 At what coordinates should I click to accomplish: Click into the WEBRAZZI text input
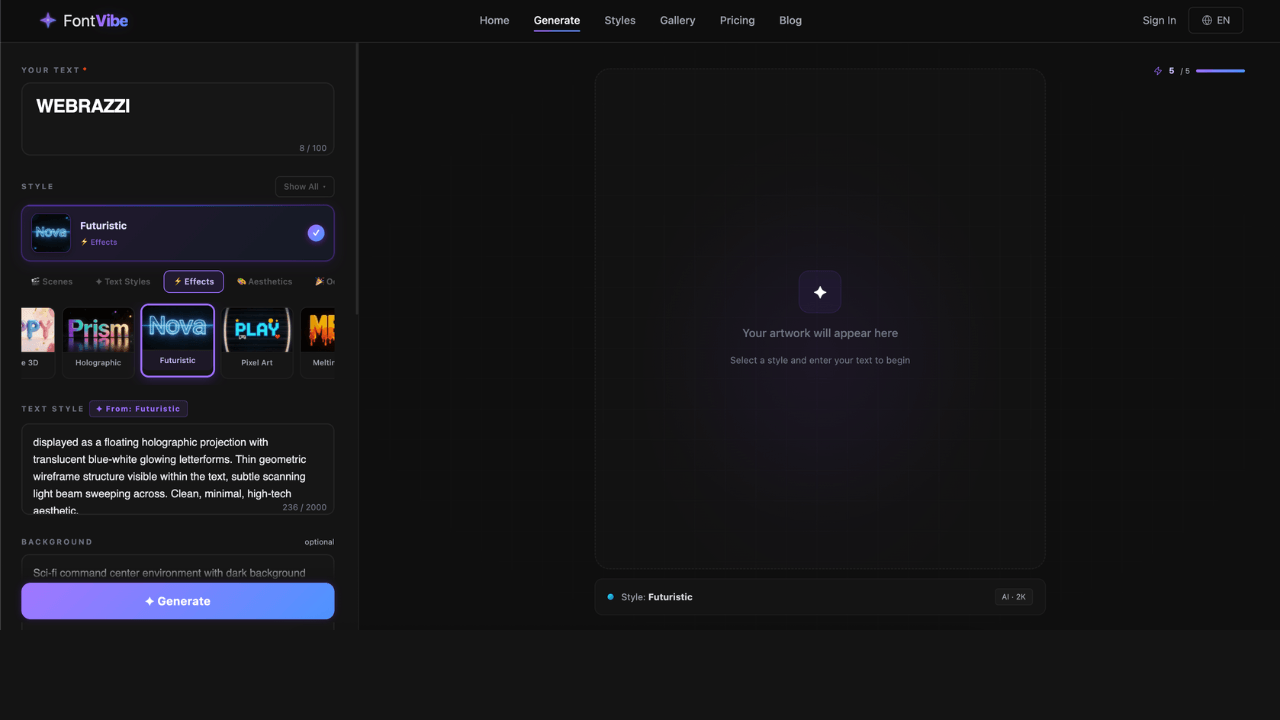[178, 119]
